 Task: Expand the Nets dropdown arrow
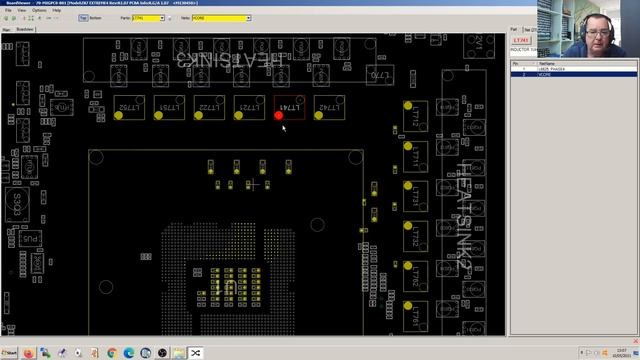(x=248, y=18)
